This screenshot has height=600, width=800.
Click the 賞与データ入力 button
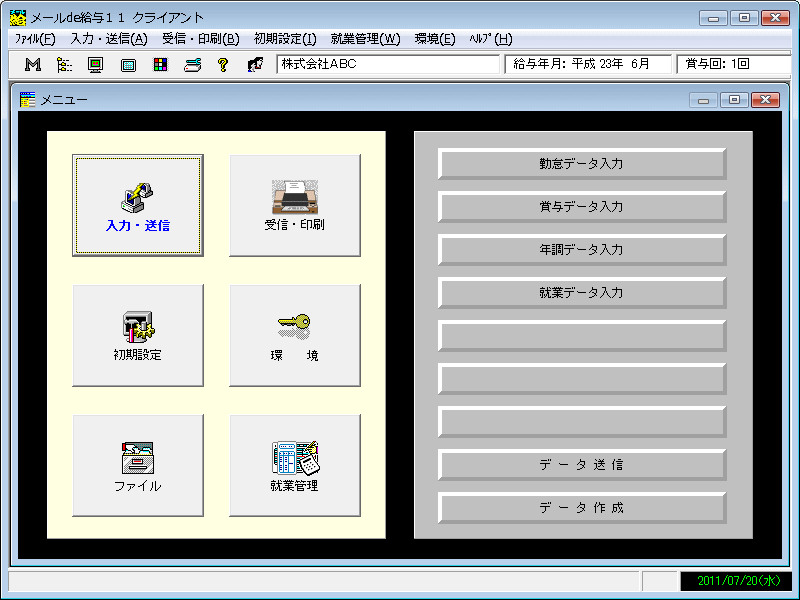click(x=582, y=207)
